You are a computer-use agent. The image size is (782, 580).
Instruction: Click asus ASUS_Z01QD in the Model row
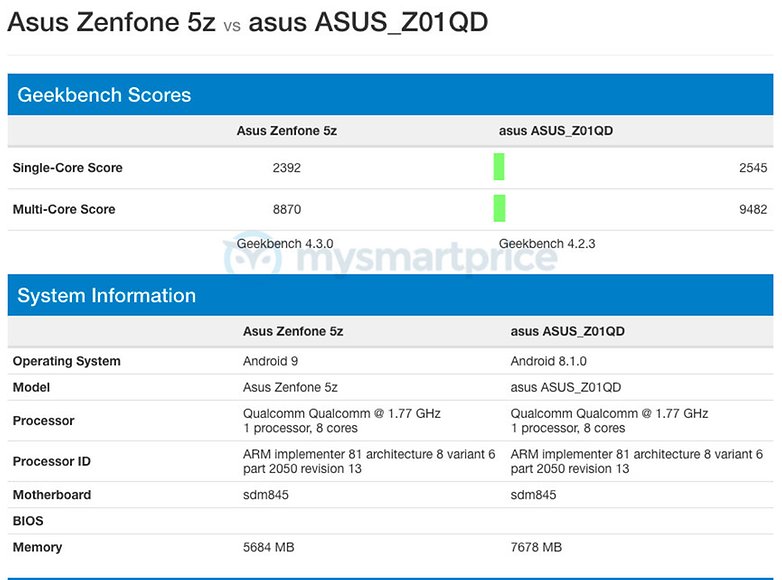tap(566, 387)
